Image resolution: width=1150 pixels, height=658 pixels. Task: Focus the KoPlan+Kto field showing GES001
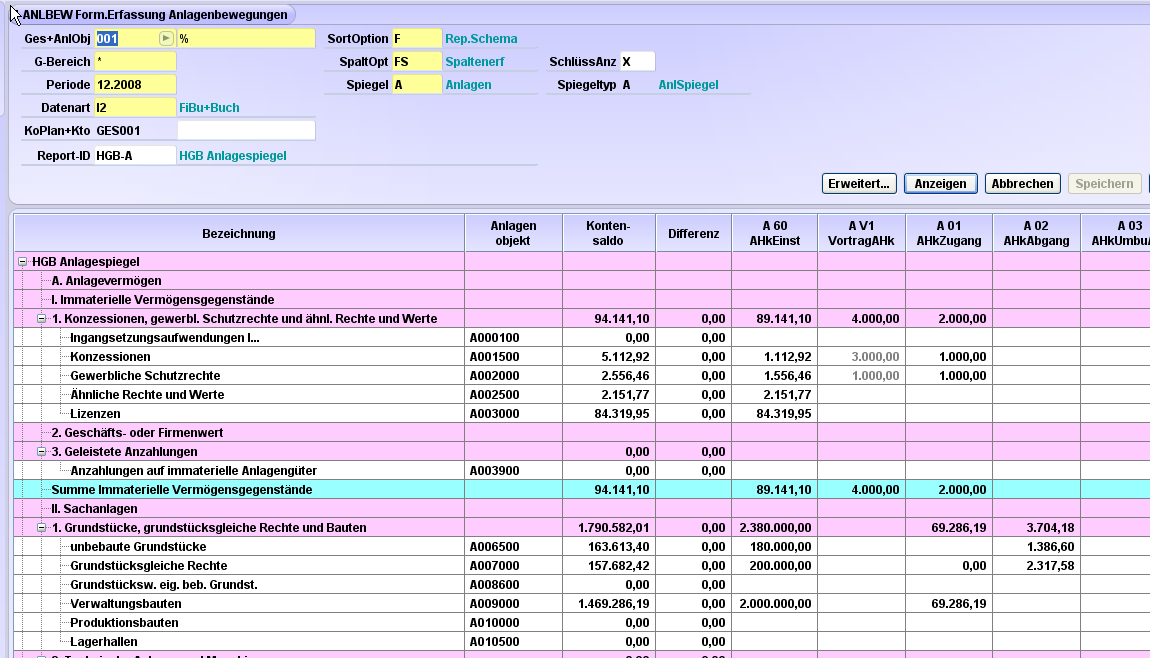[x=135, y=131]
